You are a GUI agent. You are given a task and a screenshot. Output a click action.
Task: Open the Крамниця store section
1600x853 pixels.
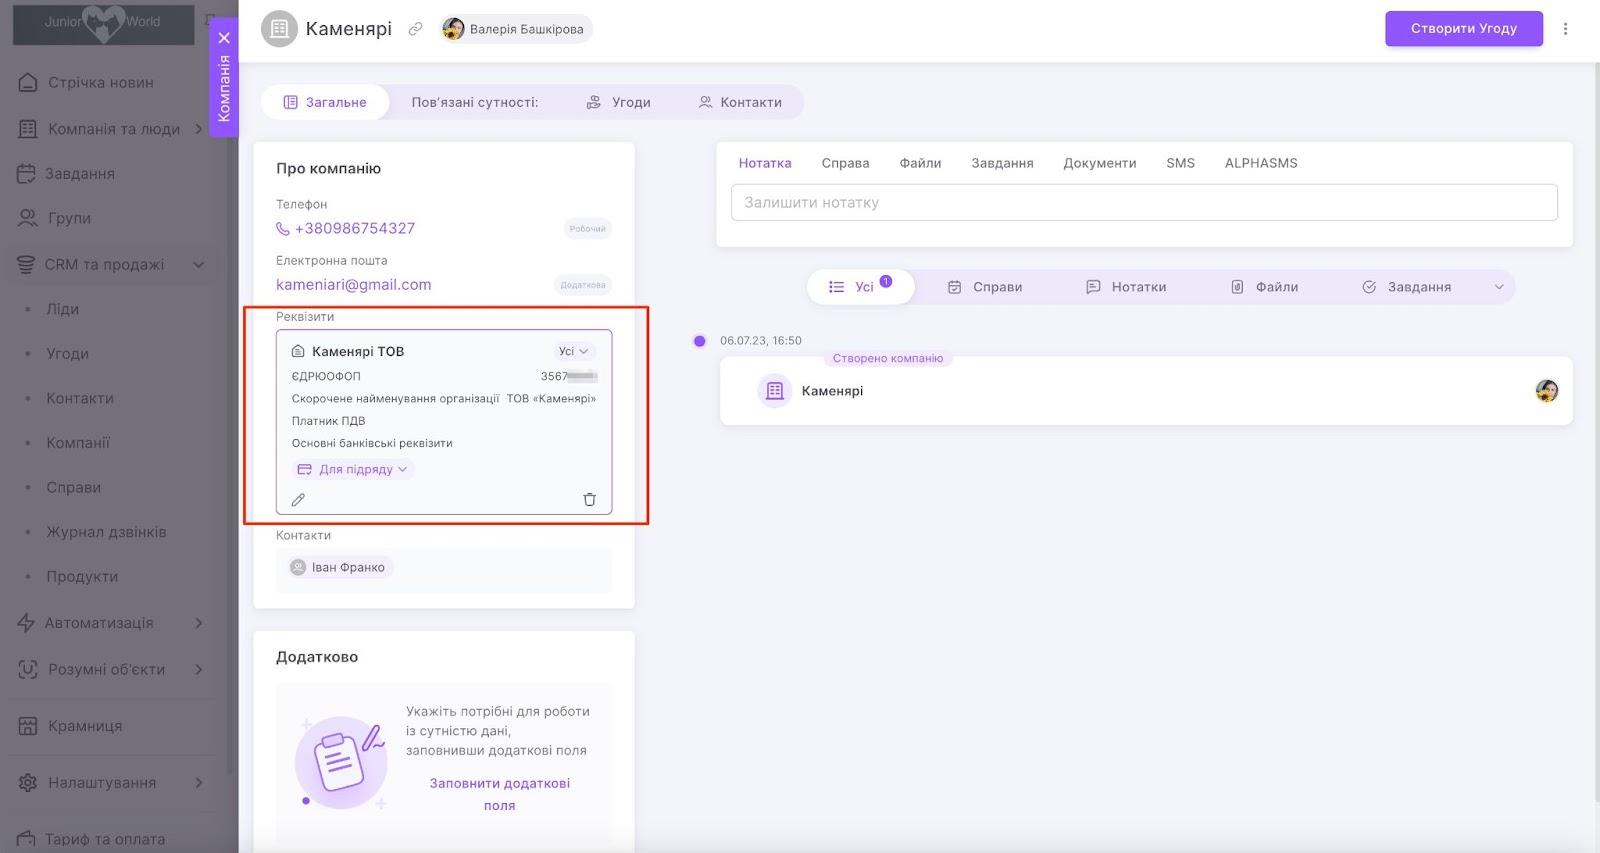pyautogui.click(x=85, y=726)
